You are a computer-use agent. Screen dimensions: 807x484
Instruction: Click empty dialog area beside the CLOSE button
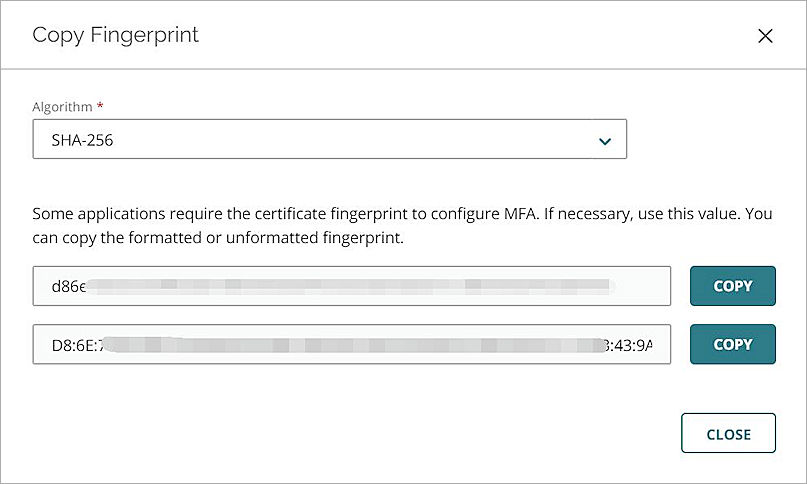tap(400, 434)
